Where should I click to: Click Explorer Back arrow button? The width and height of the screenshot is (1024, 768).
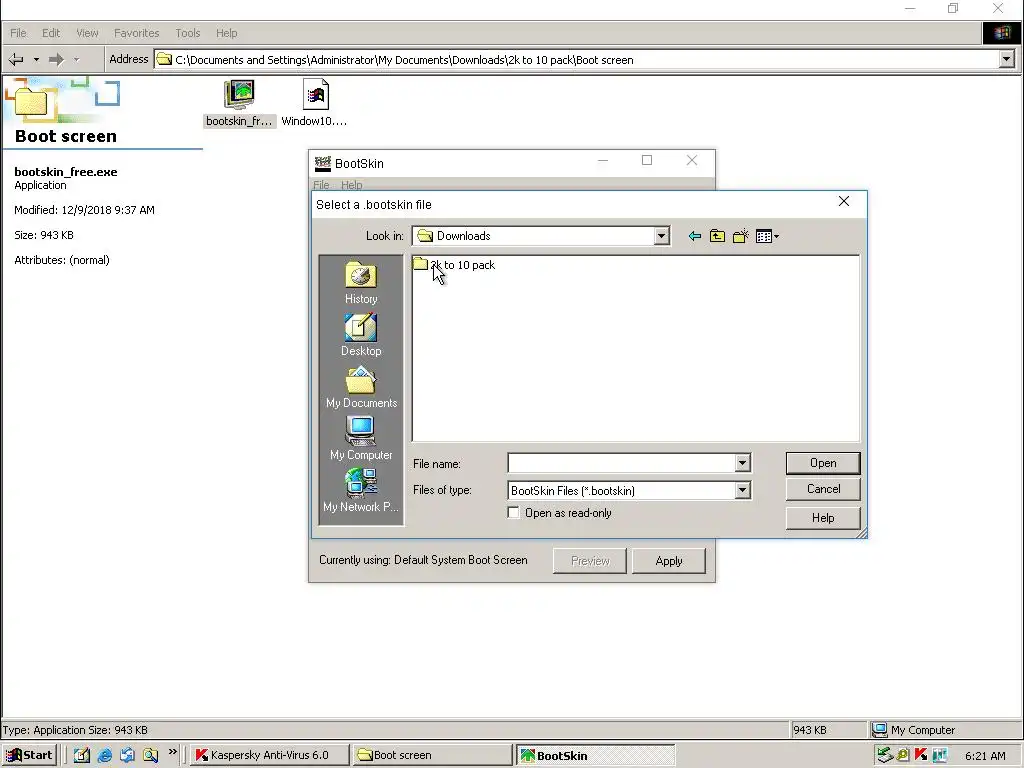click(x=16, y=59)
